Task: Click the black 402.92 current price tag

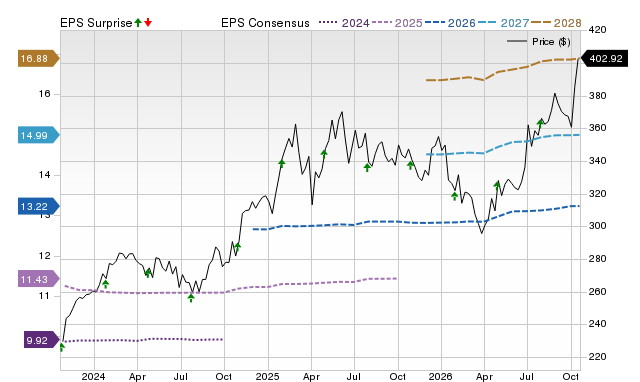Action: click(604, 58)
